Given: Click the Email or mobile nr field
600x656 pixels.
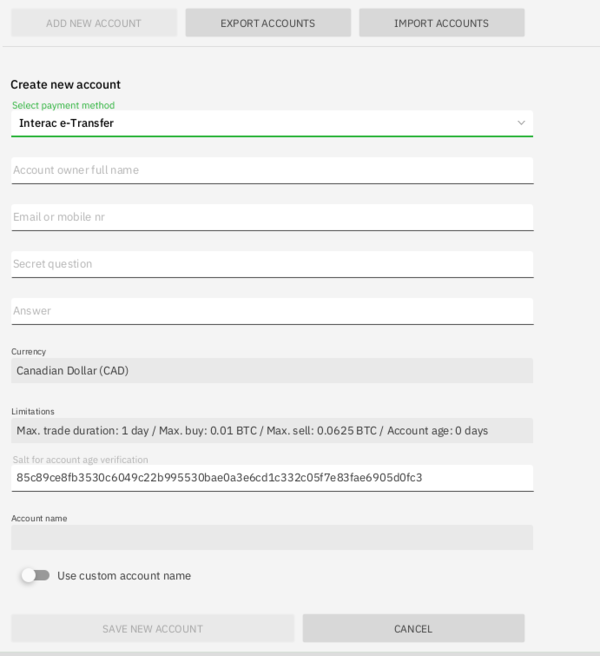Looking at the screenshot, I should (x=272, y=217).
